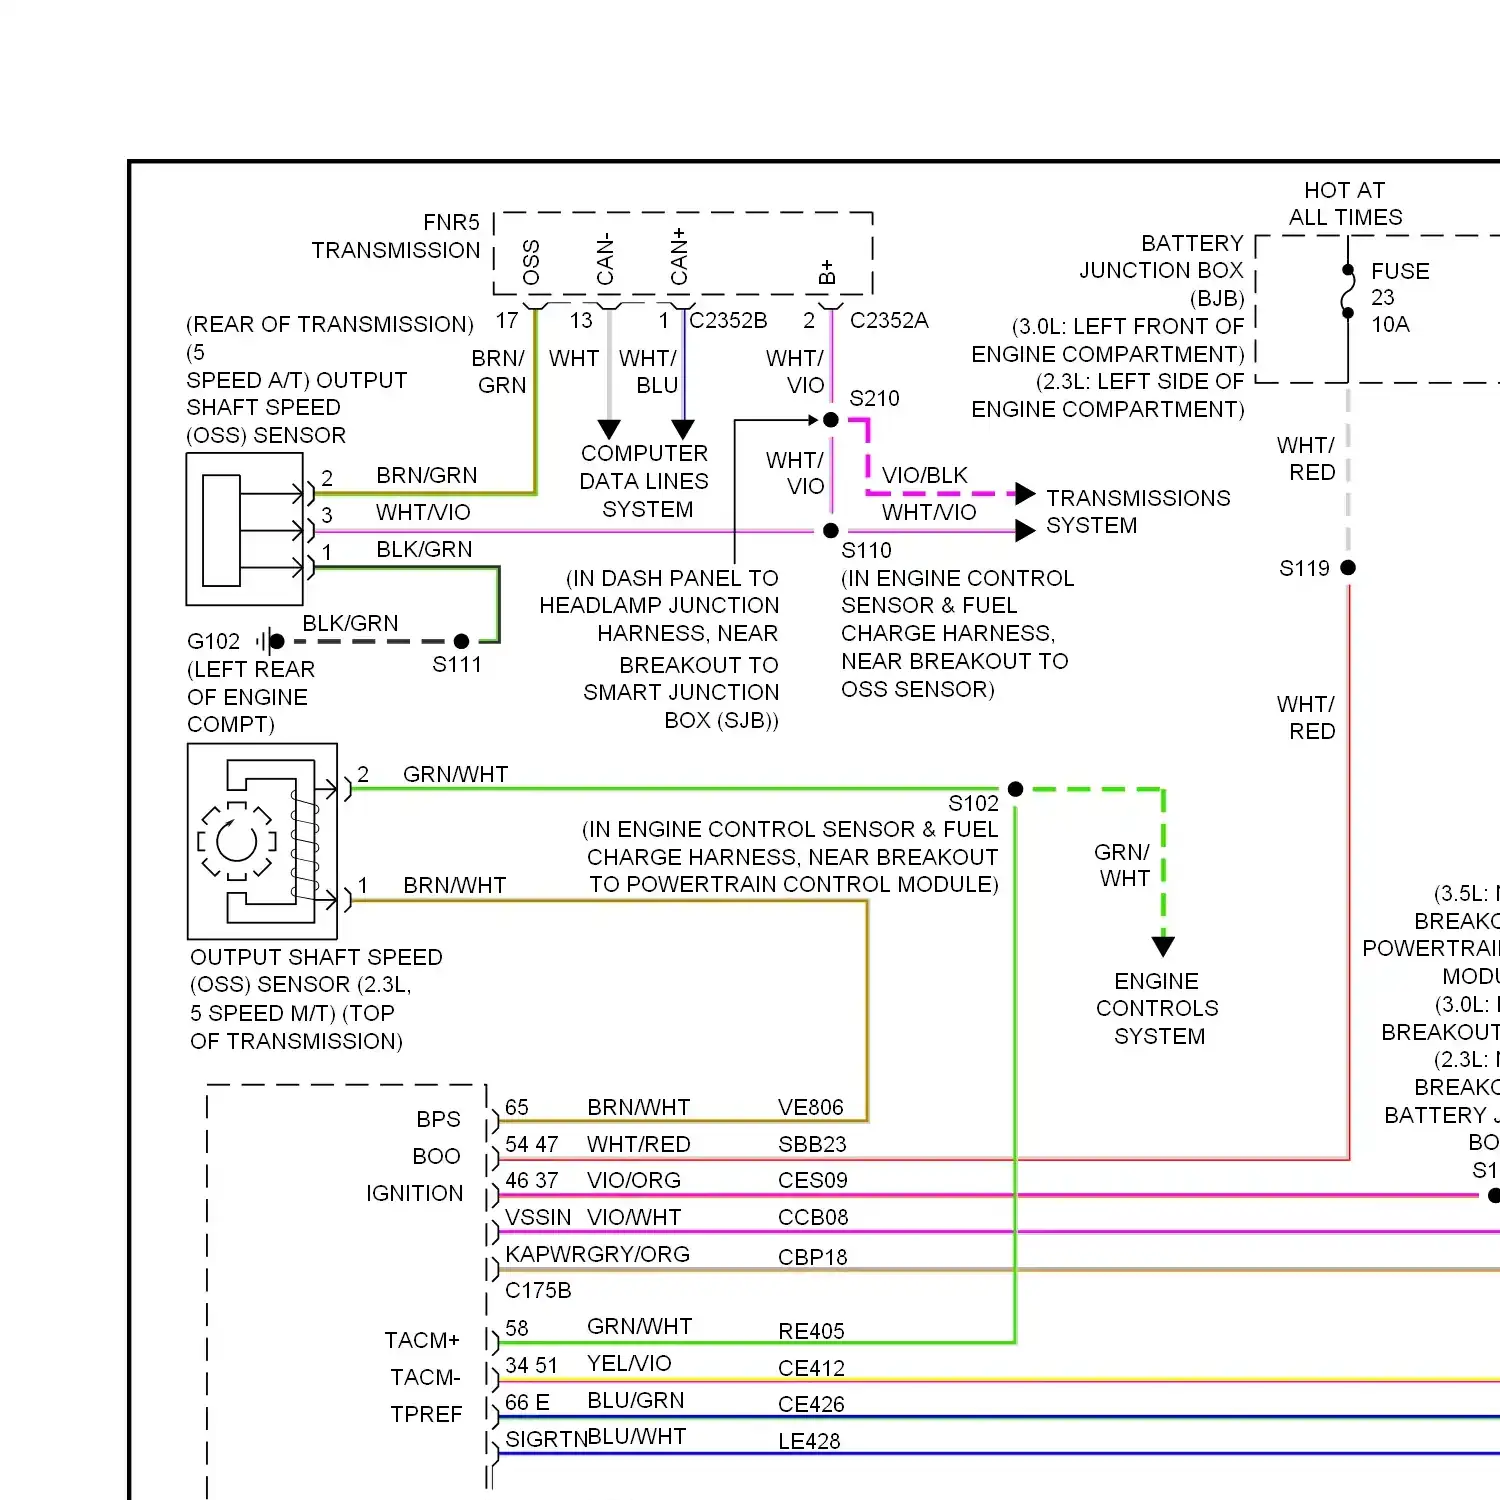Click the 5-speed A/T OSS sensor component symbol
The width and height of the screenshot is (1500, 1500).
(x=245, y=529)
